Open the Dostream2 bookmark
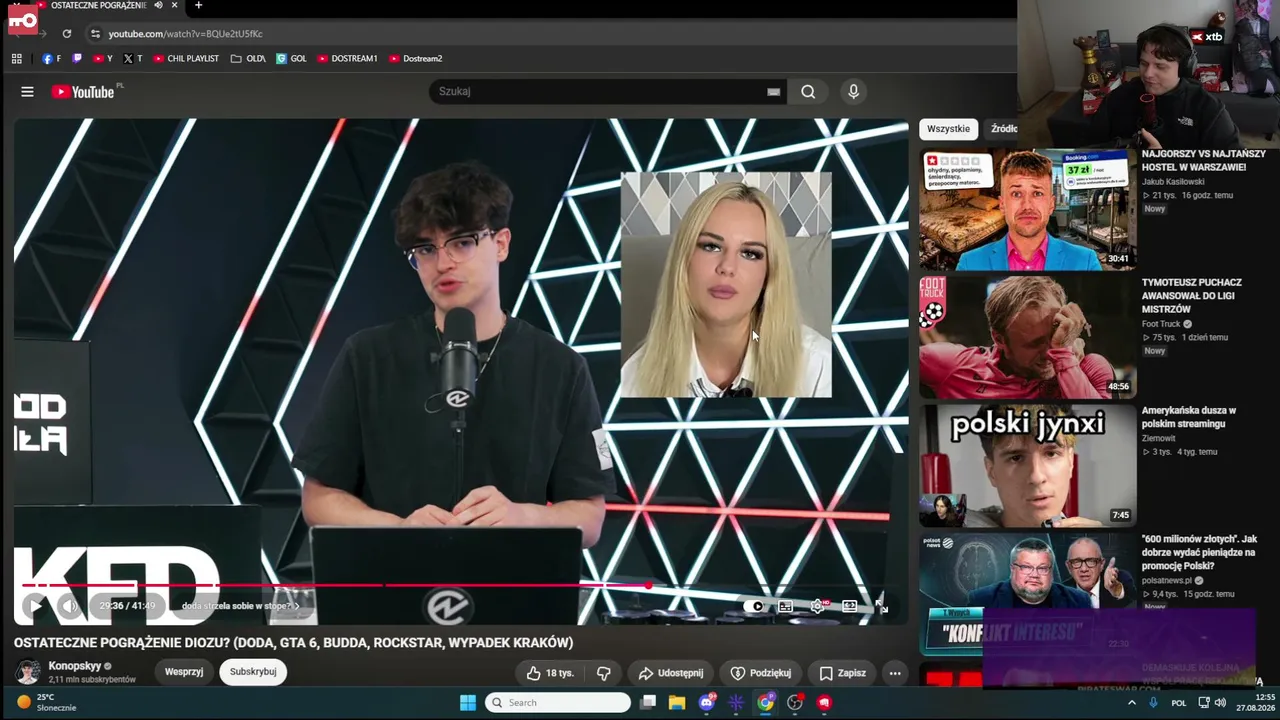The image size is (1280, 720). coord(415,59)
